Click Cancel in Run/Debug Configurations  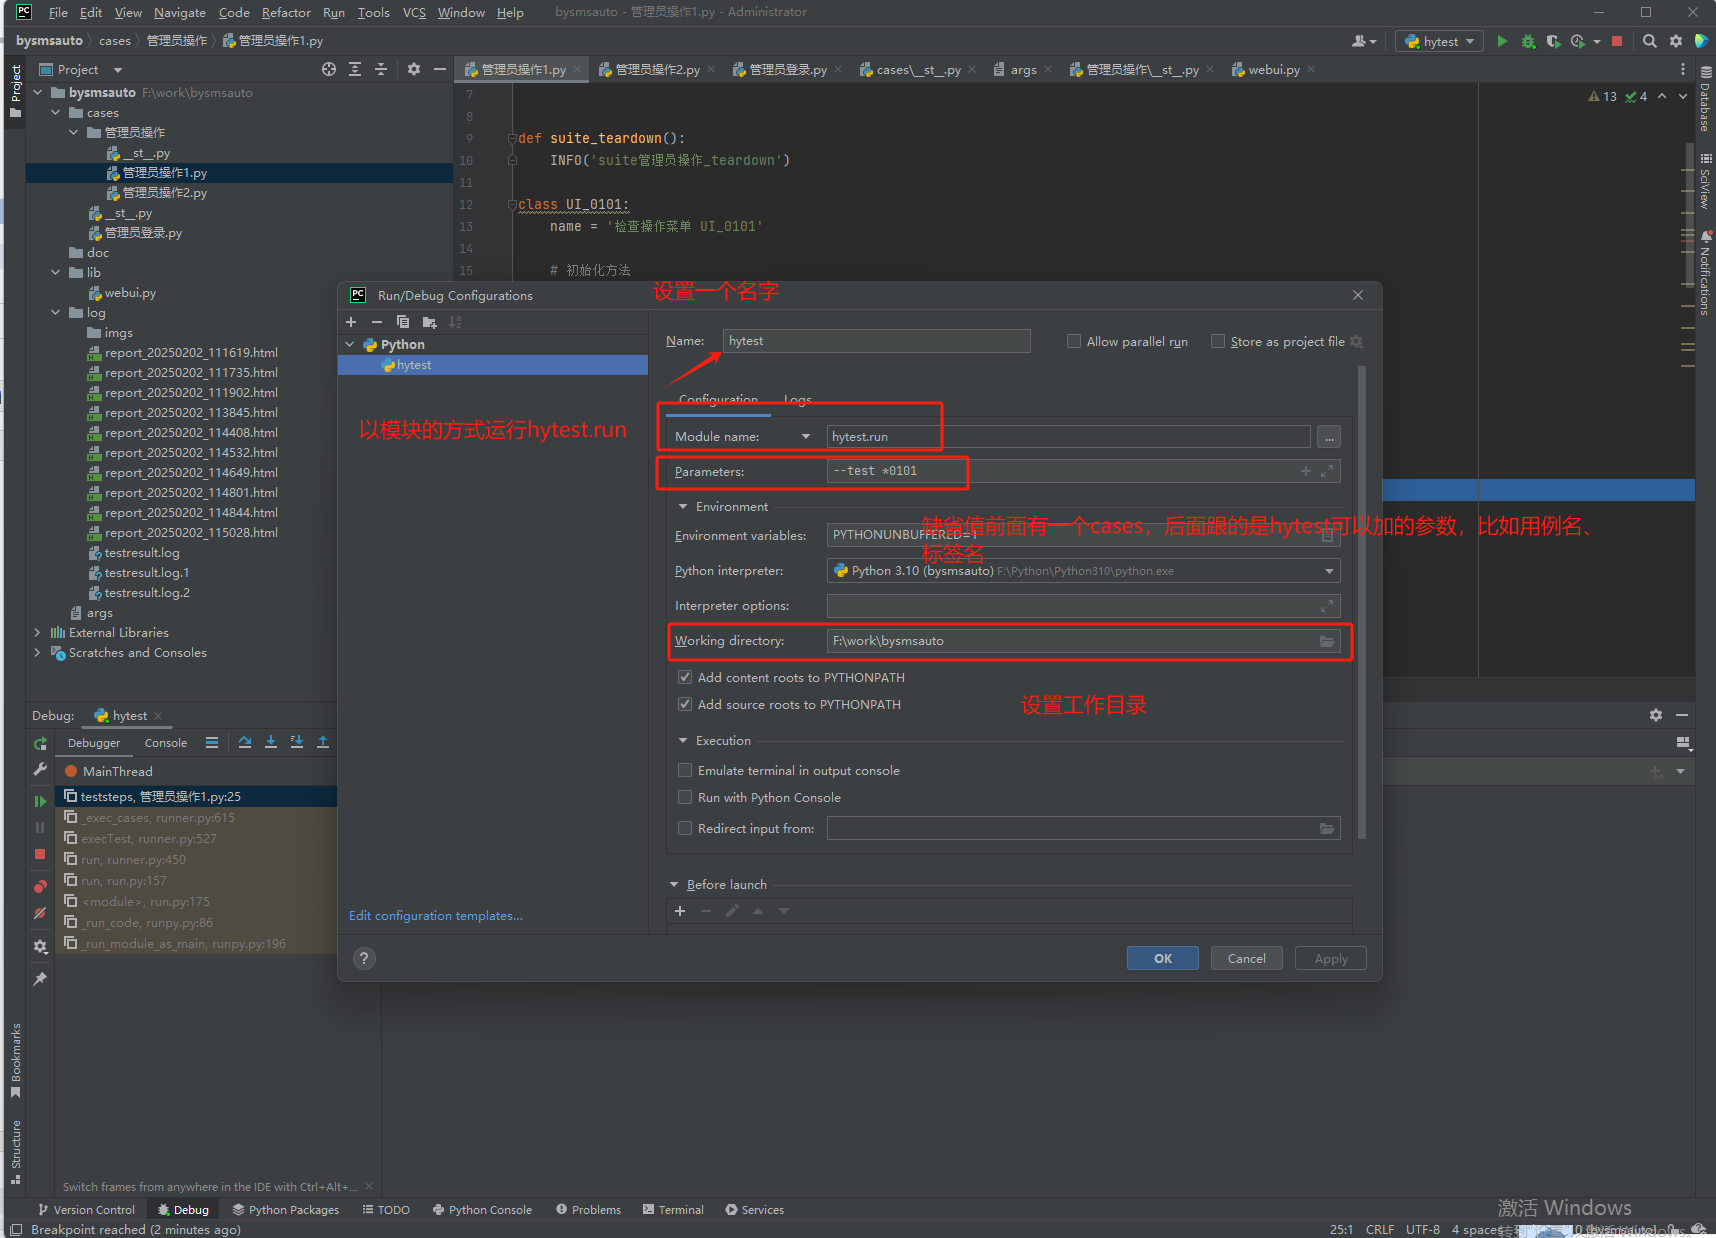1247,958
